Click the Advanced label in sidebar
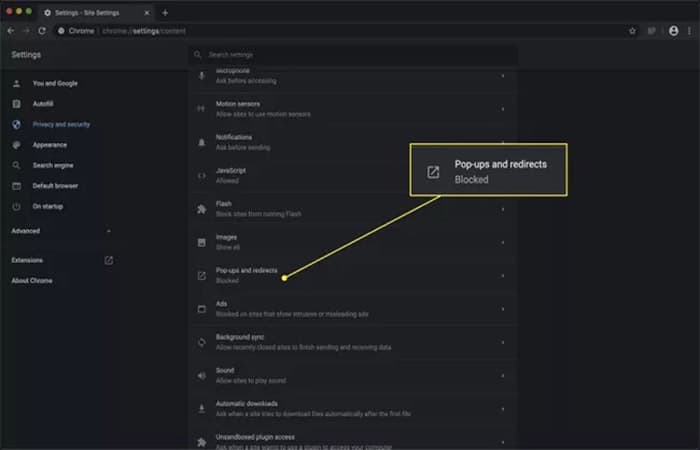This screenshot has height=450, width=700. tap(25, 231)
